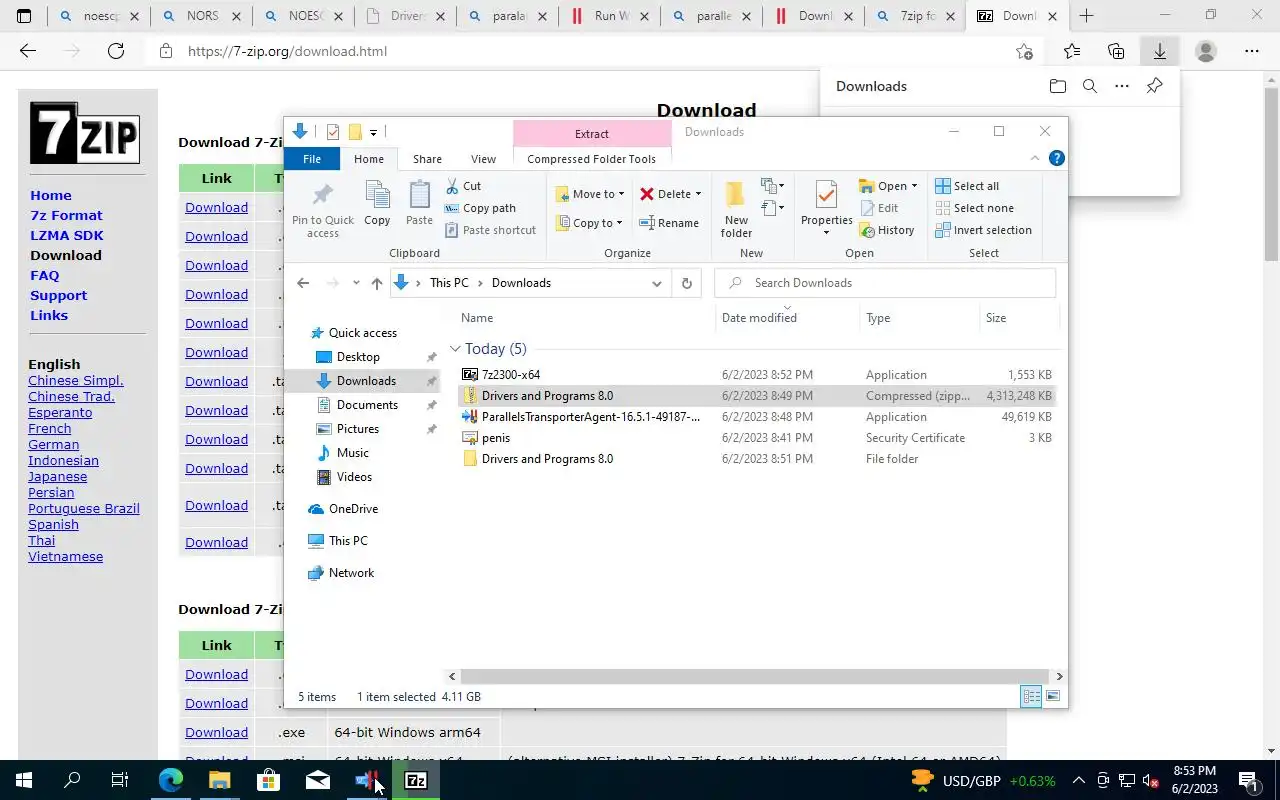Open Edge Favorites star-list icon

1072,51
